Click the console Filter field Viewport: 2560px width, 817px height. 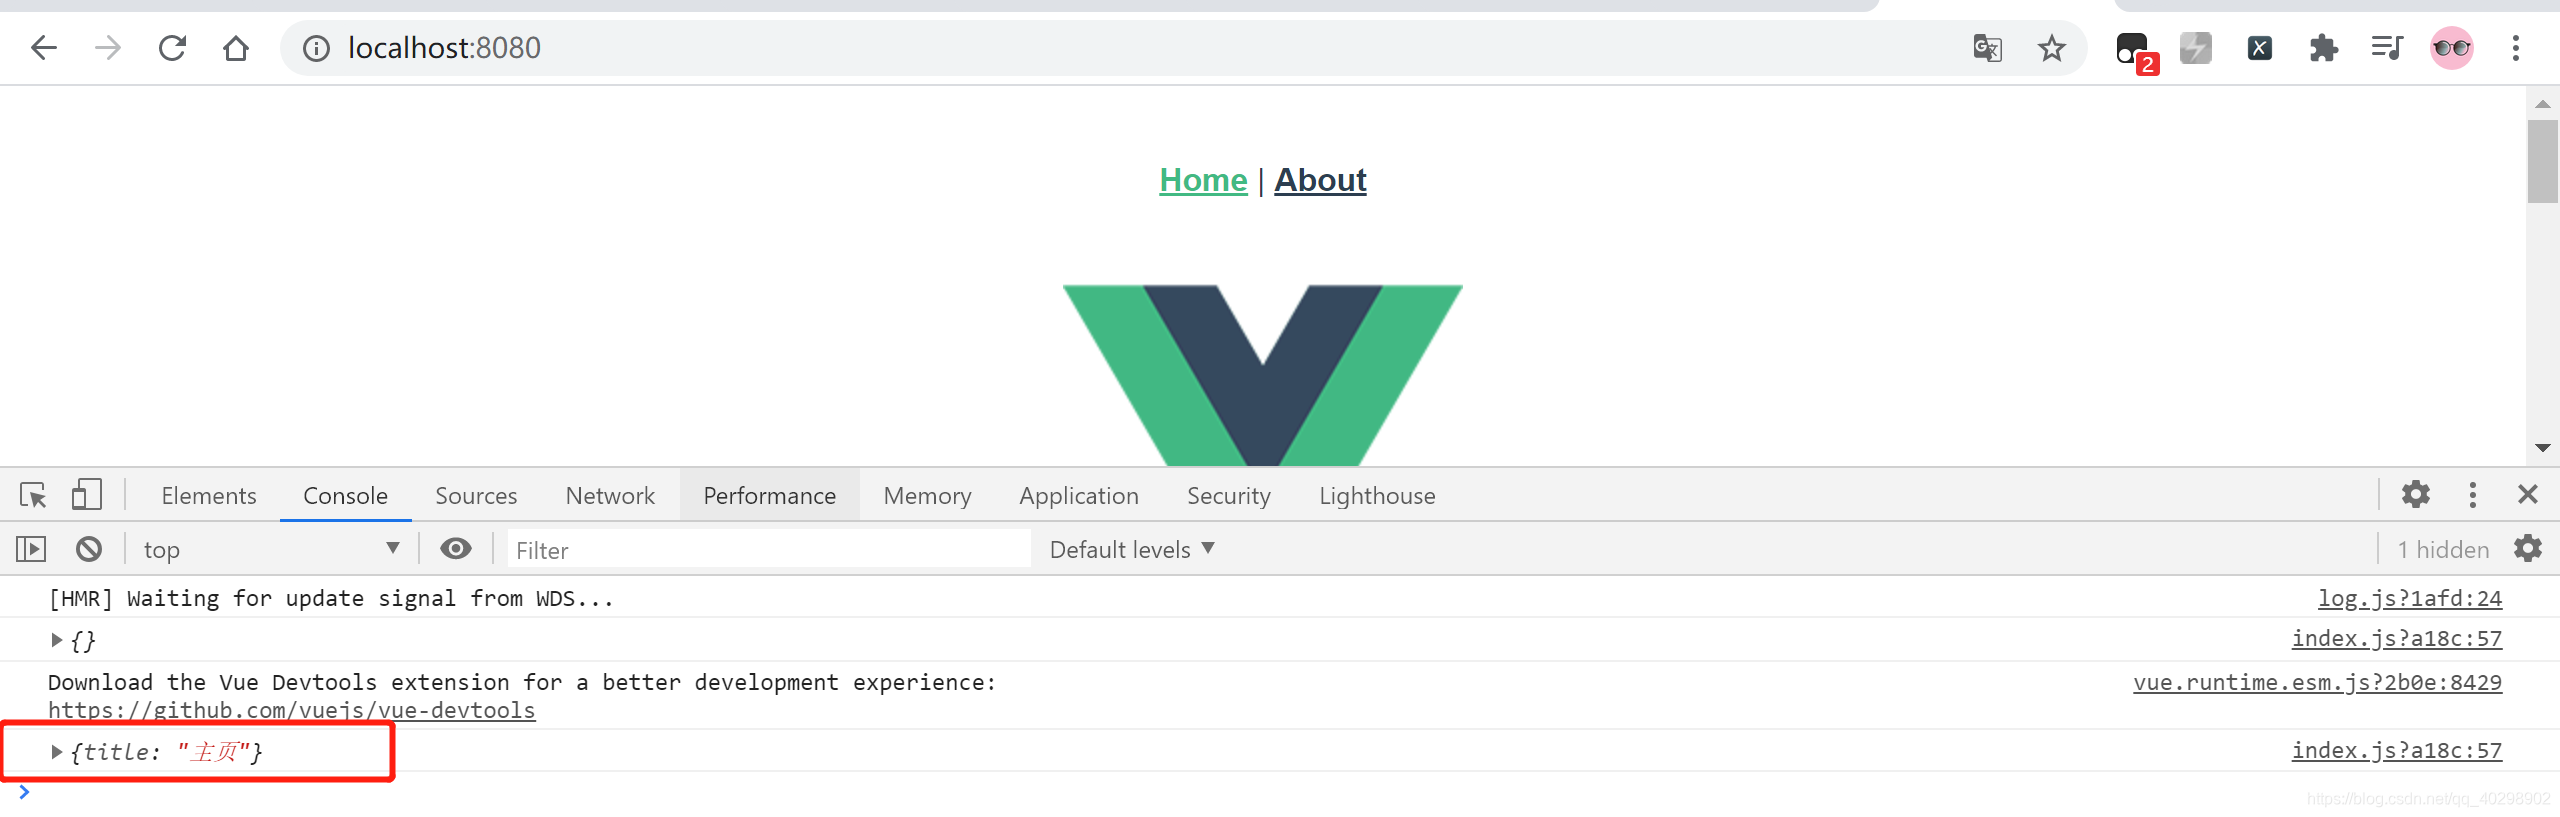click(768, 549)
